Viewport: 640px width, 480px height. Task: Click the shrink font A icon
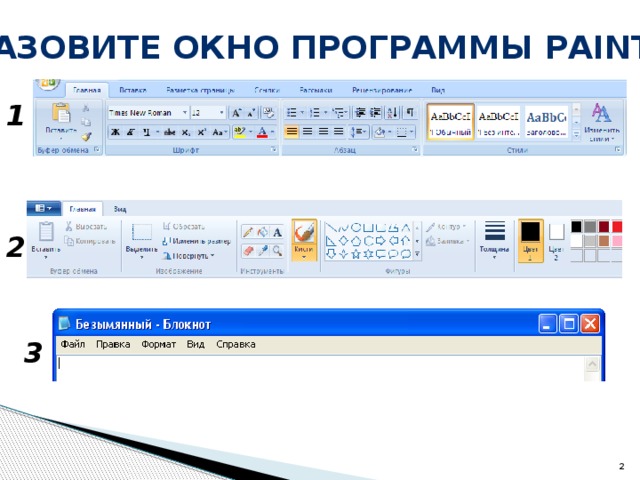click(x=251, y=113)
